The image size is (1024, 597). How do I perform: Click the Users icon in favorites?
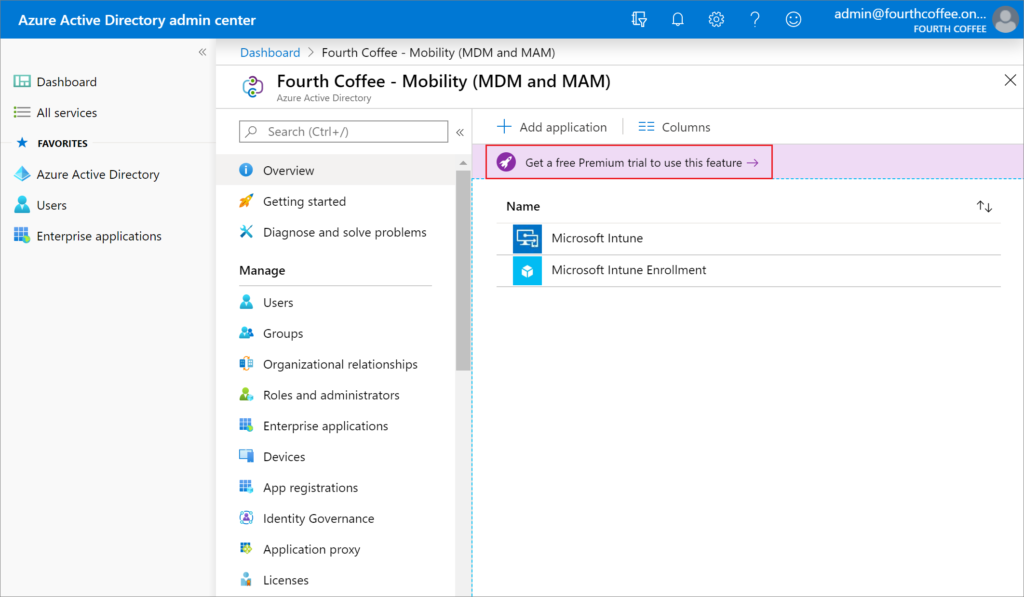tap(22, 204)
